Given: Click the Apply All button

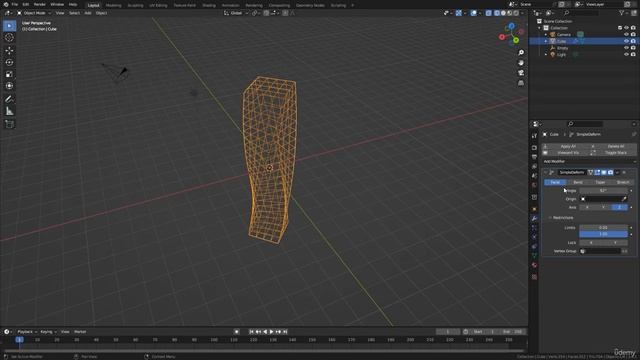Looking at the screenshot, I should tap(566, 146).
